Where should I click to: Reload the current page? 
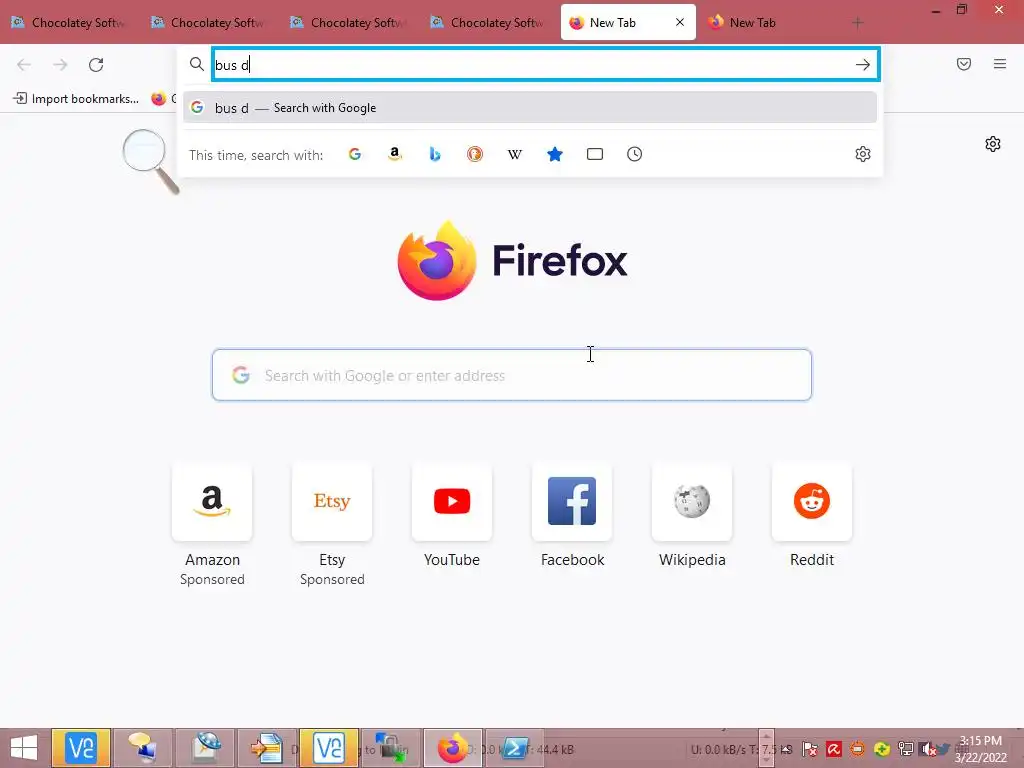pyautogui.click(x=96, y=65)
